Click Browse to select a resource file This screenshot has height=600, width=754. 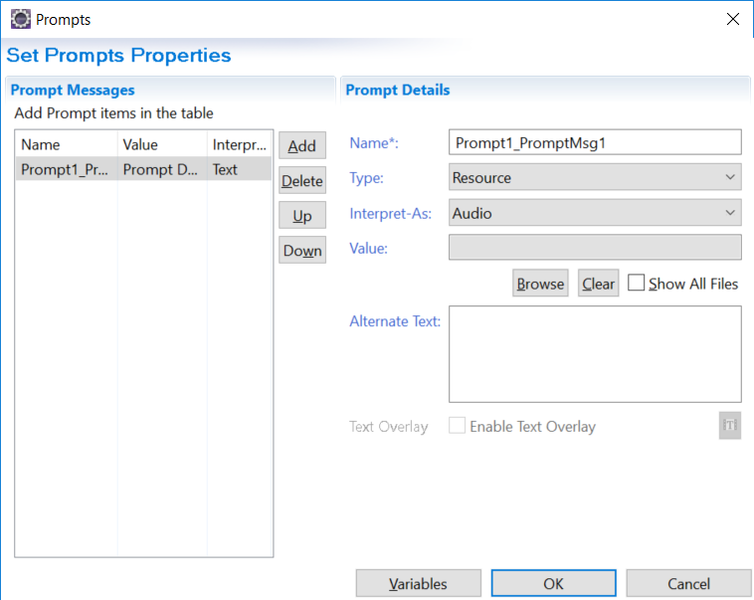point(540,283)
